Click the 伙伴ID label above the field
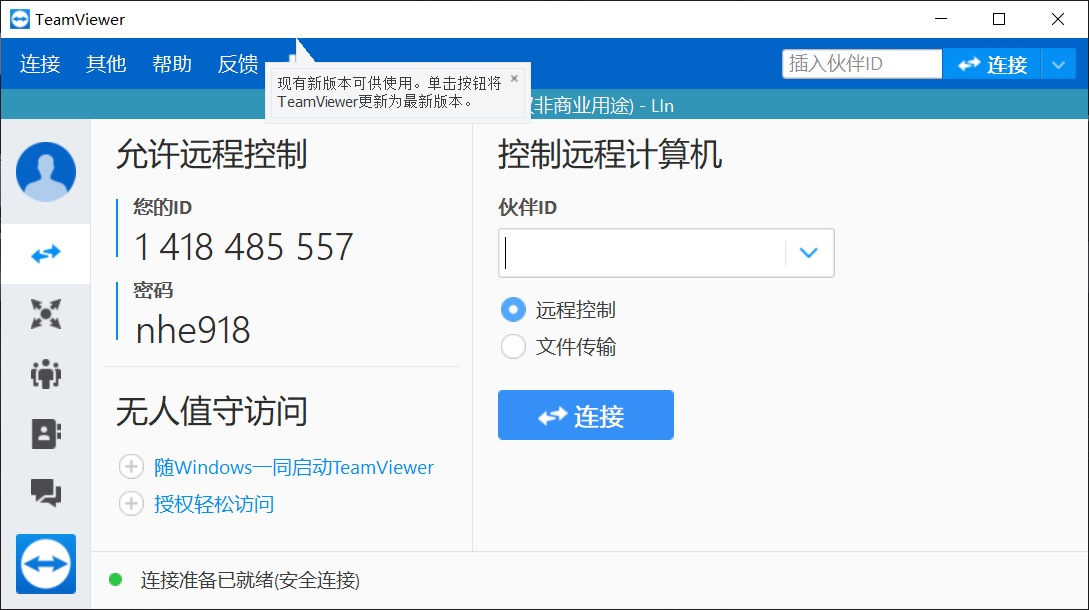 527,207
